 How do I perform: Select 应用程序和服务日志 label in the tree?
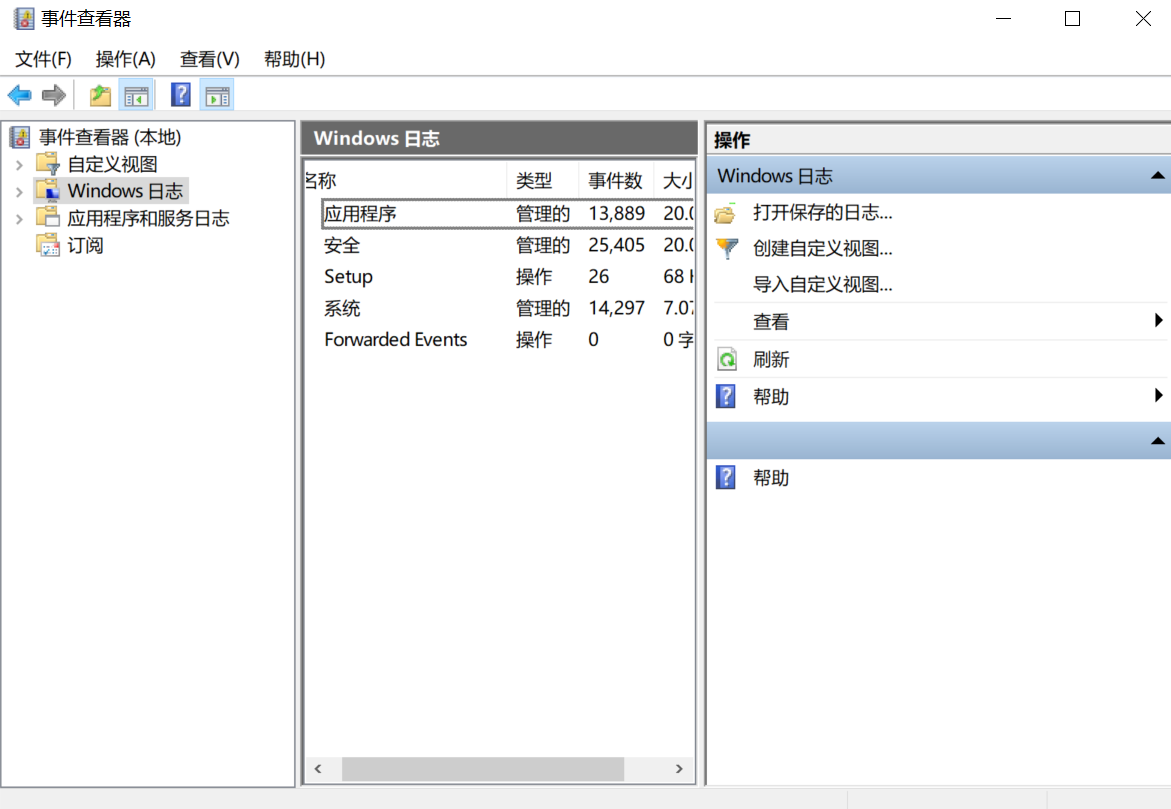[148, 218]
